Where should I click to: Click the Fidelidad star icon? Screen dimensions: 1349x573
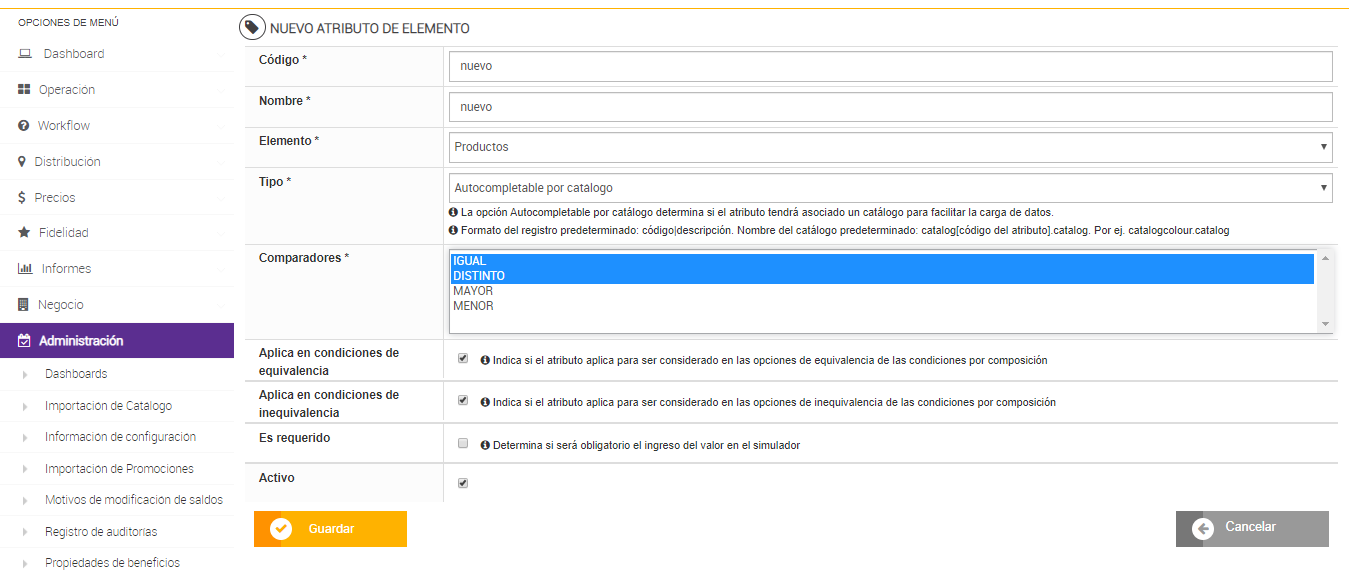pyautogui.click(x=24, y=233)
